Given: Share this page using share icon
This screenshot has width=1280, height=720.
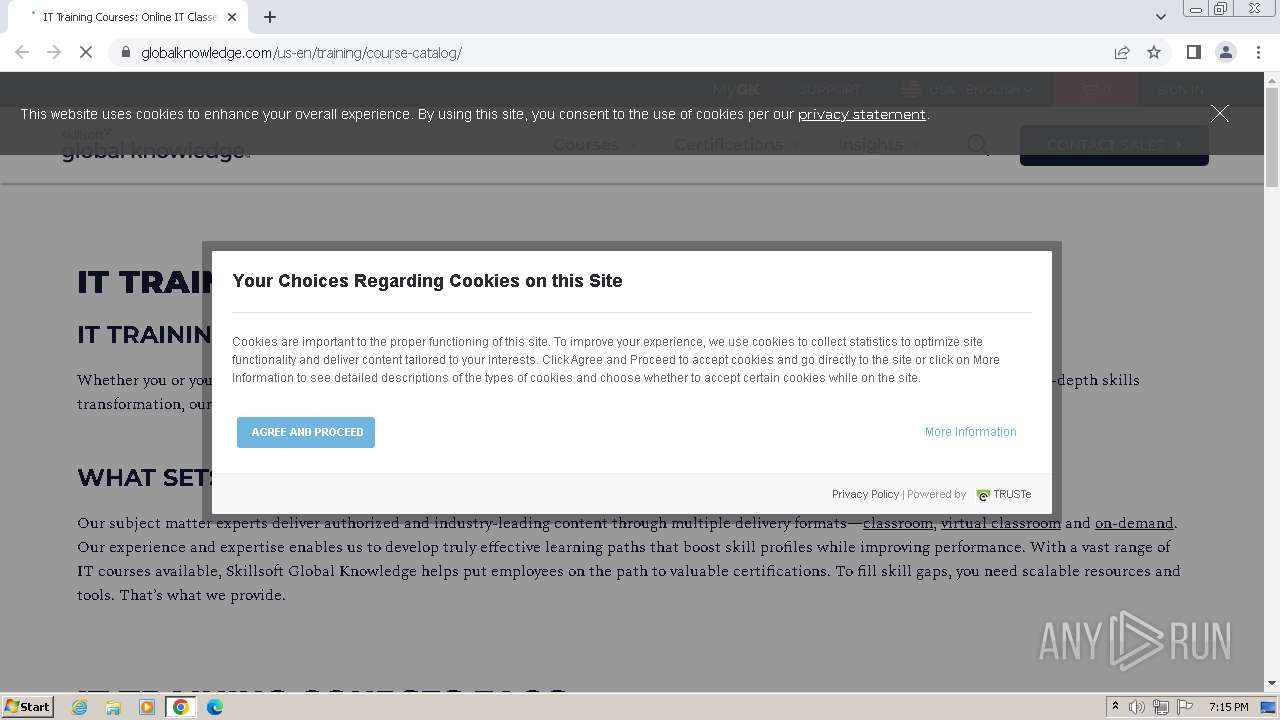Looking at the screenshot, I should (x=1122, y=52).
